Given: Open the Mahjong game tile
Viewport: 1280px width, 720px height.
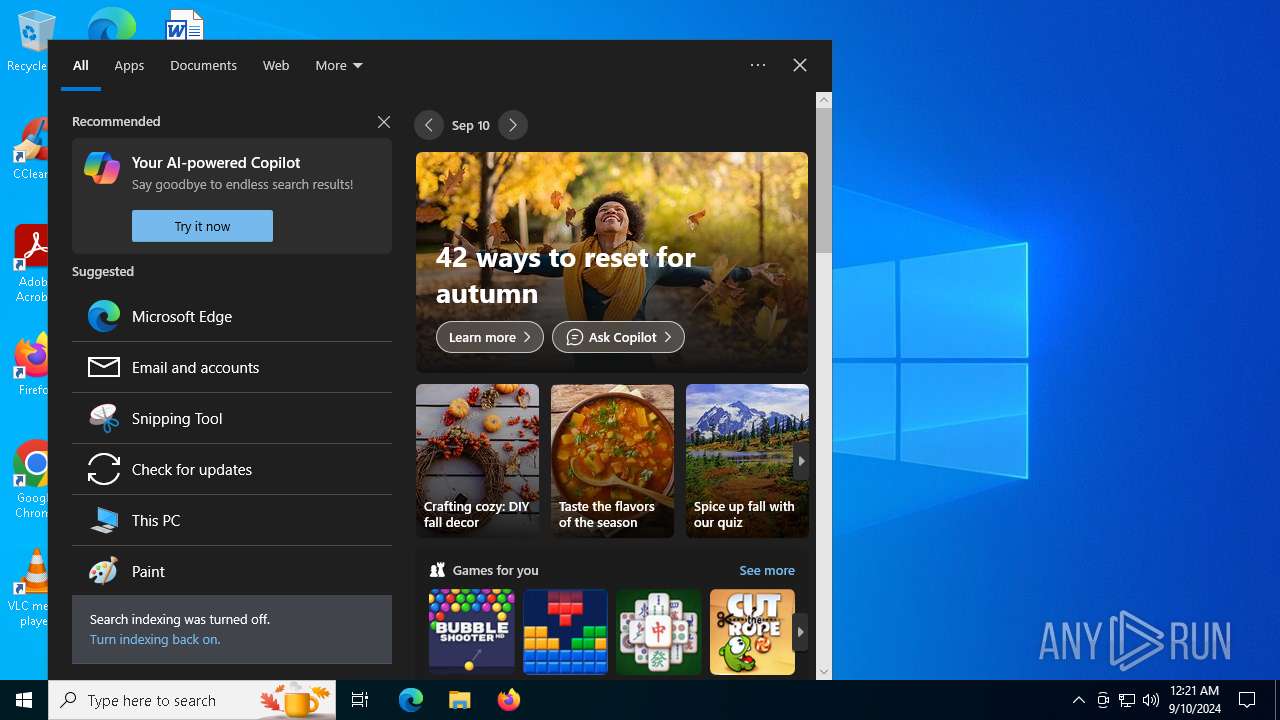Looking at the screenshot, I should tap(659, 631).
